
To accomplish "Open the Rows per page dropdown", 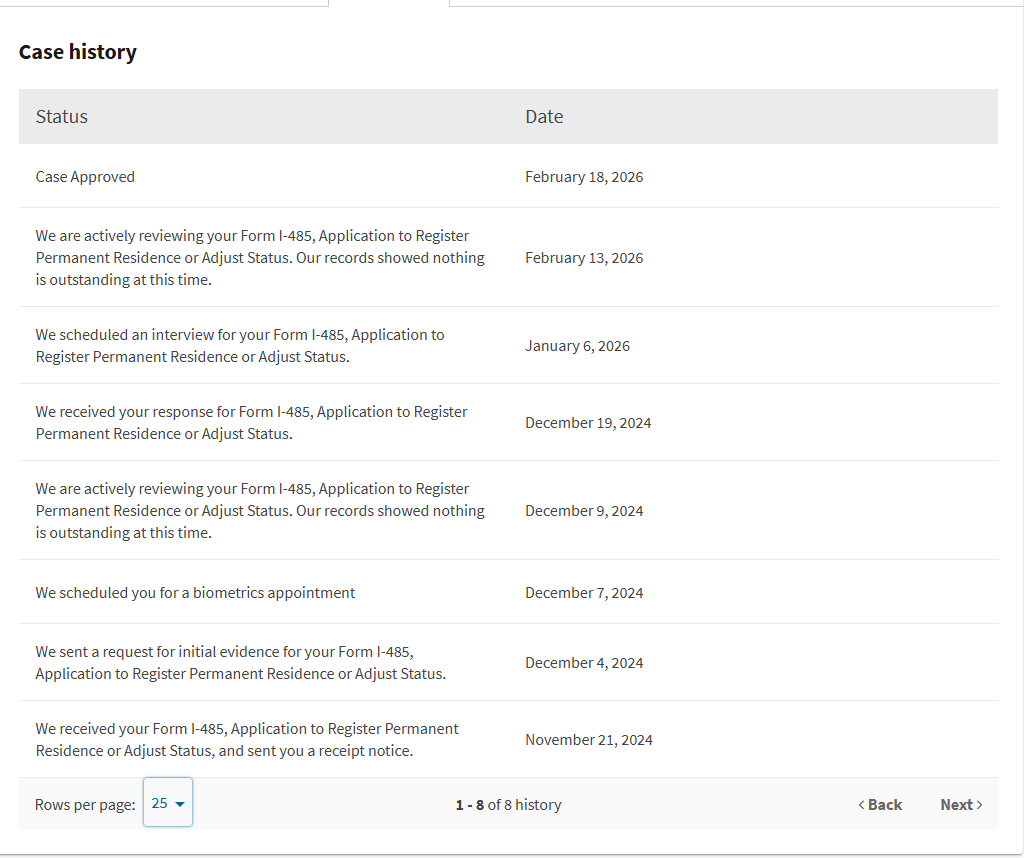I will (x=168, y=803).
